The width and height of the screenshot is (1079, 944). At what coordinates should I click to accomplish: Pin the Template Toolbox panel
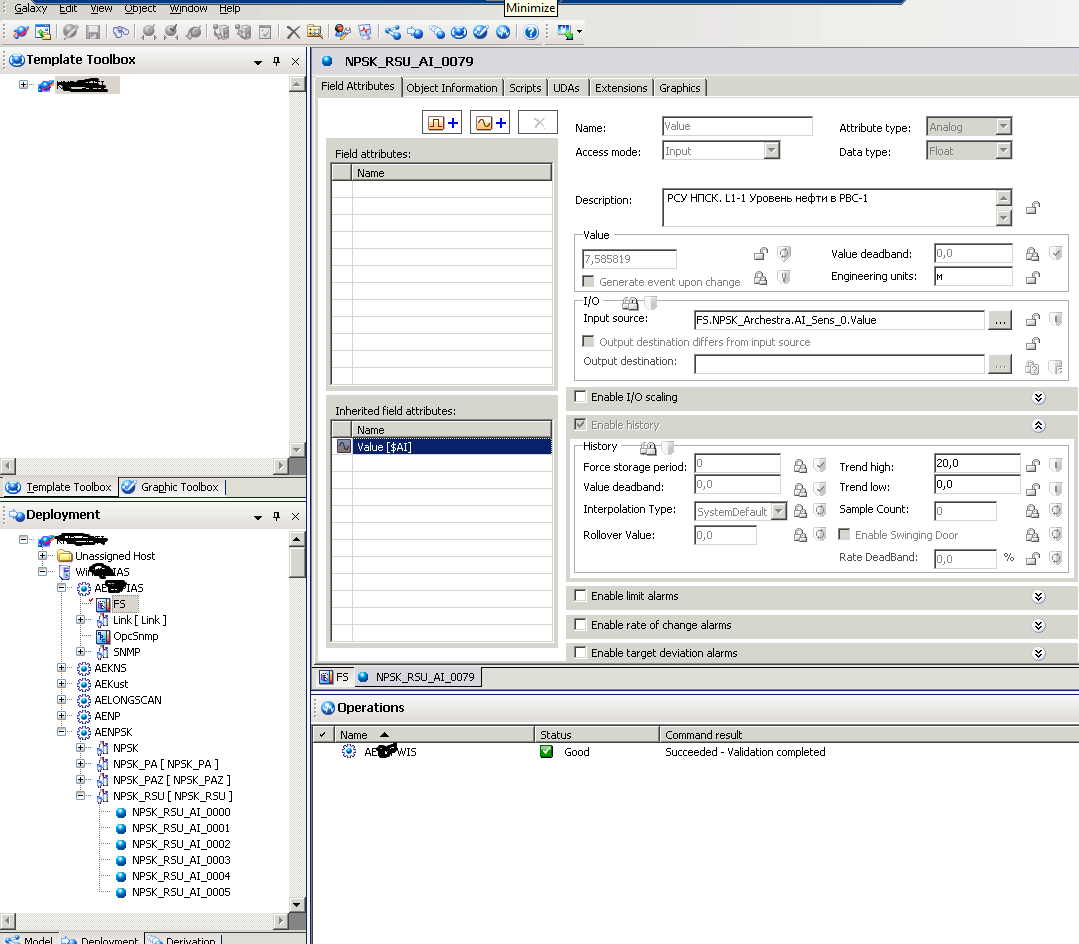[x=277, y=61]
